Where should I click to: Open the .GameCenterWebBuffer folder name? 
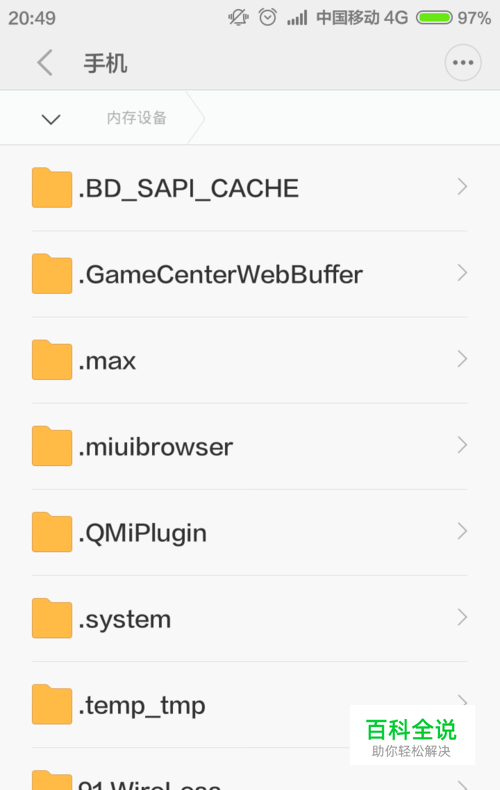[220, 275]
